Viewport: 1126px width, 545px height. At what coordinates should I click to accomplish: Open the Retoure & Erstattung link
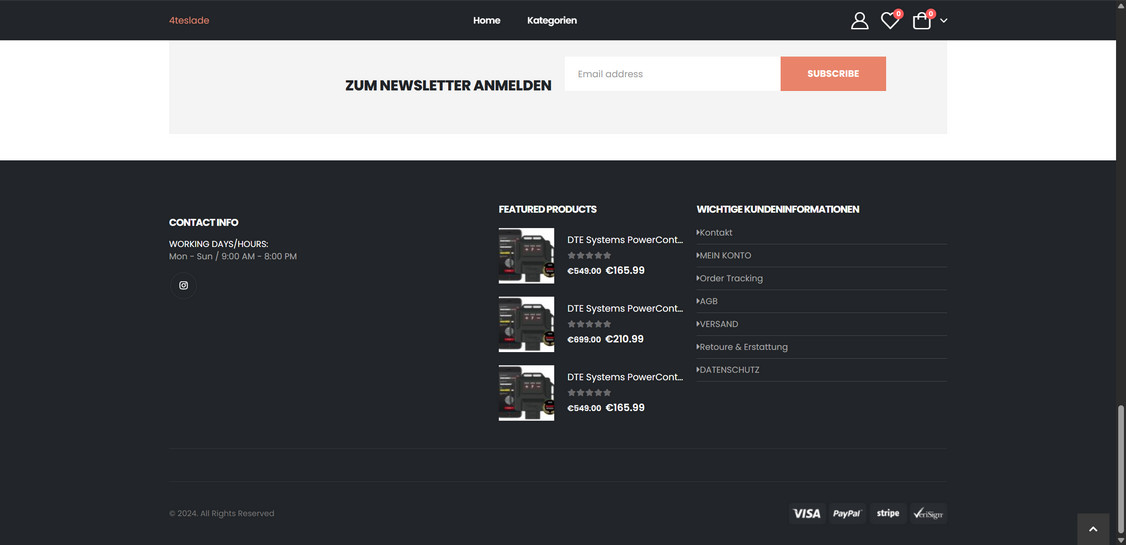pos(743,347)
